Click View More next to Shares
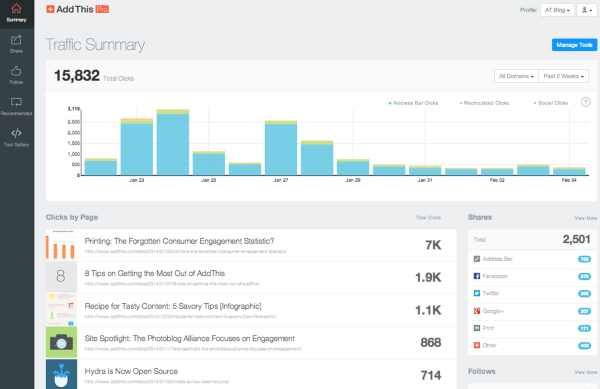The image size is (600, 389). [x=585, y=218]
